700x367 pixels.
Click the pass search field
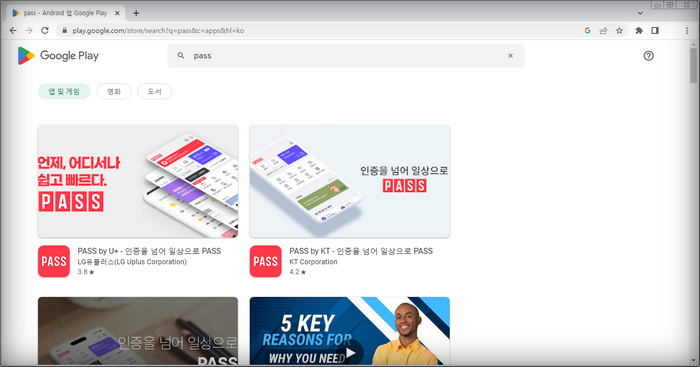tap(346, 55)
